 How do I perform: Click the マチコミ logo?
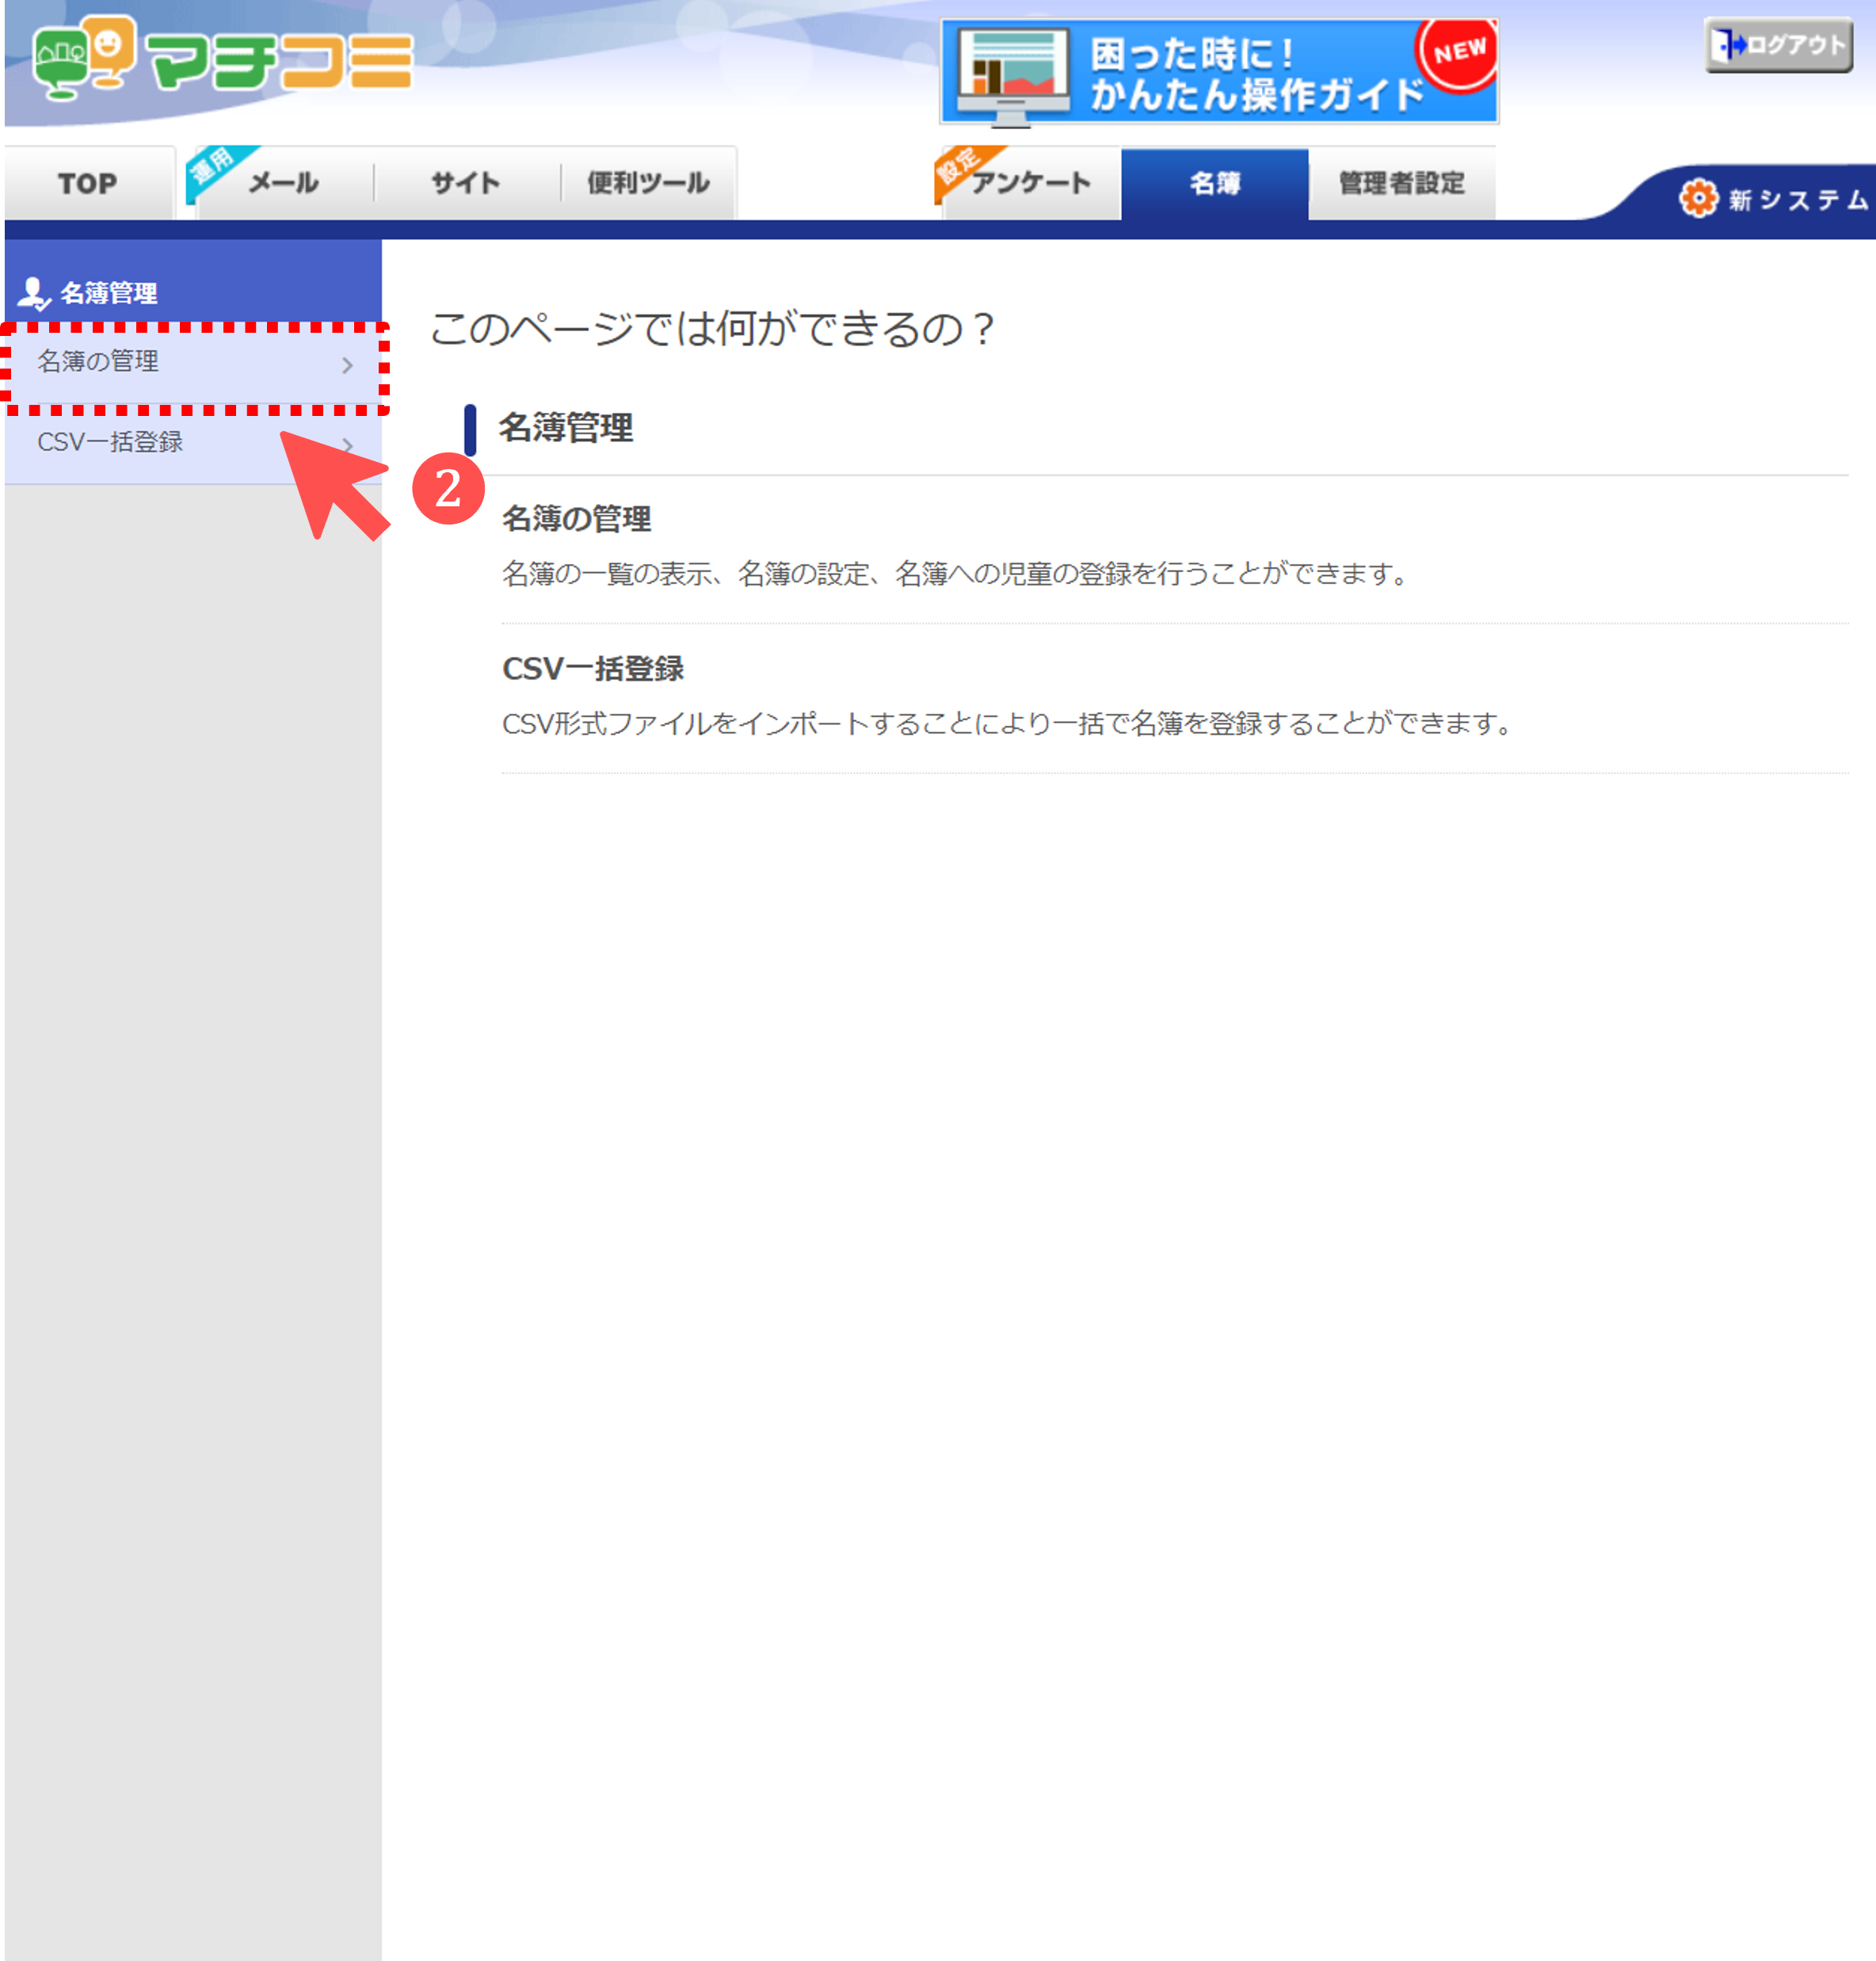pyautogui.click(x=222, y=59)
